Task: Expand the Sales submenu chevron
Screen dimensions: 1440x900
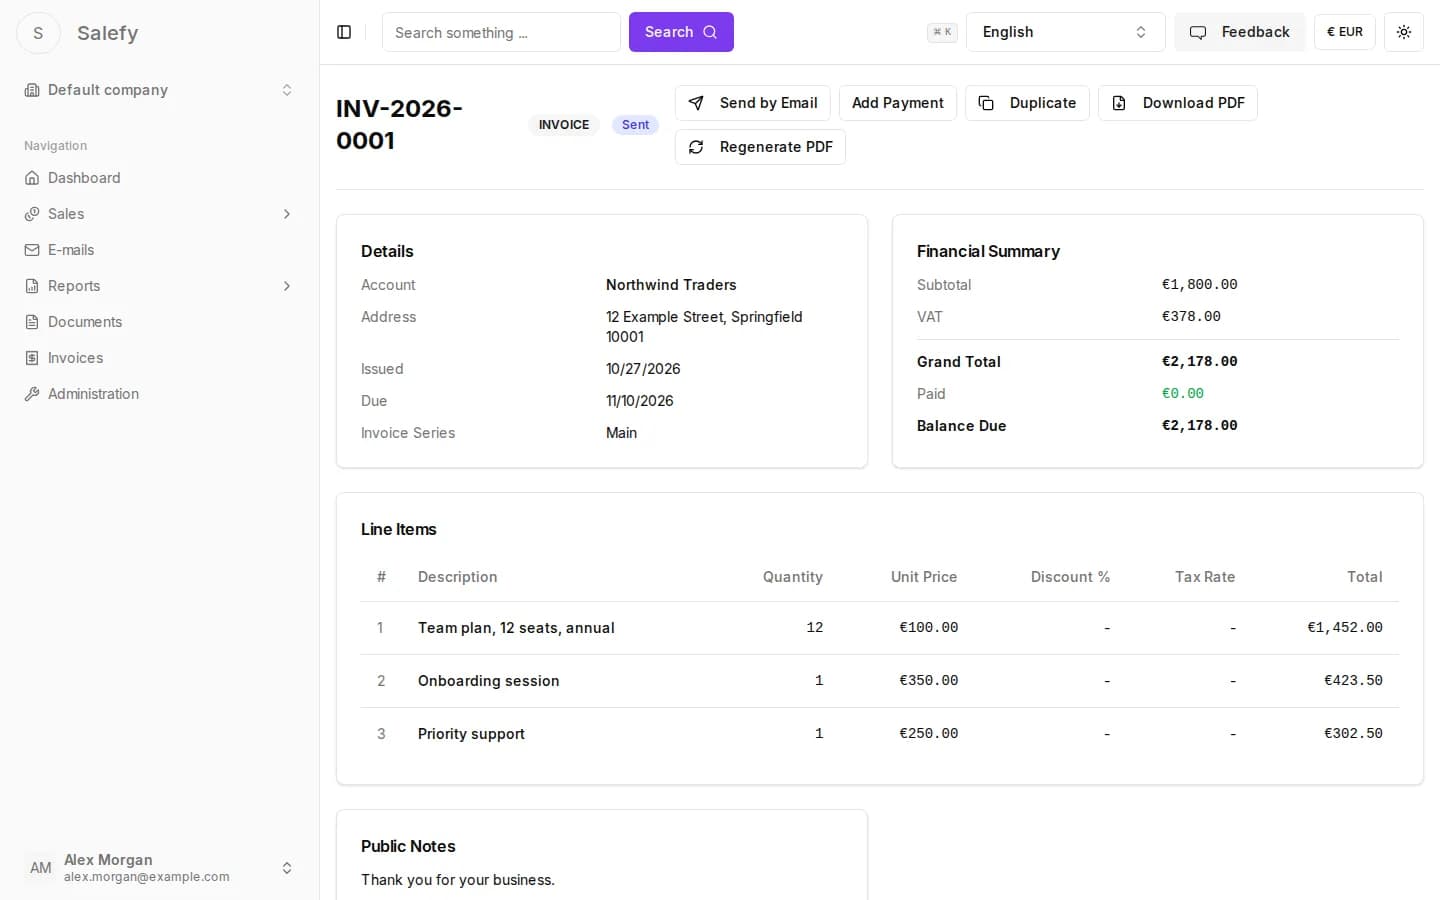Action: 287,214
